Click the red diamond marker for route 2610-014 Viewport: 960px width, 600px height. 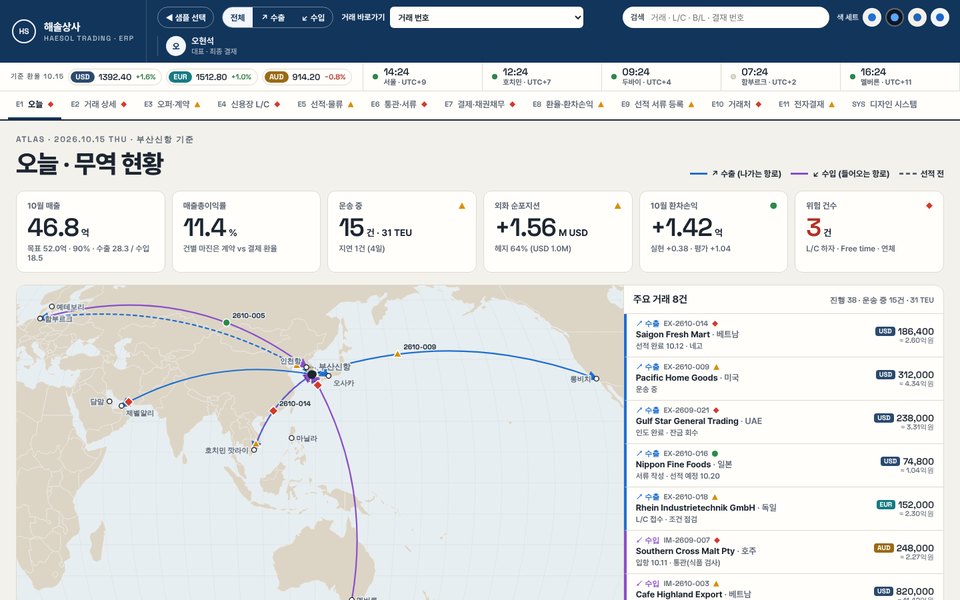[274, 410]
